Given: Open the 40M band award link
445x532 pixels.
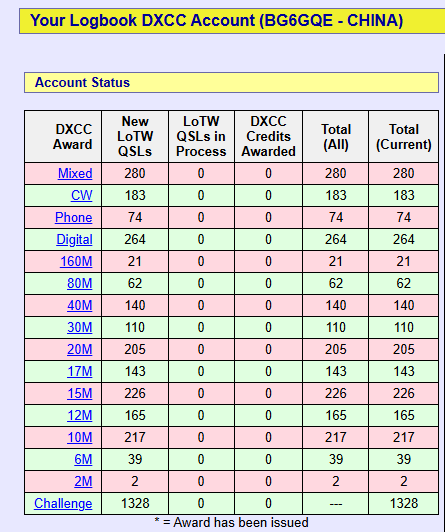Looking at the screenshot, I should [x=80, y=305].
